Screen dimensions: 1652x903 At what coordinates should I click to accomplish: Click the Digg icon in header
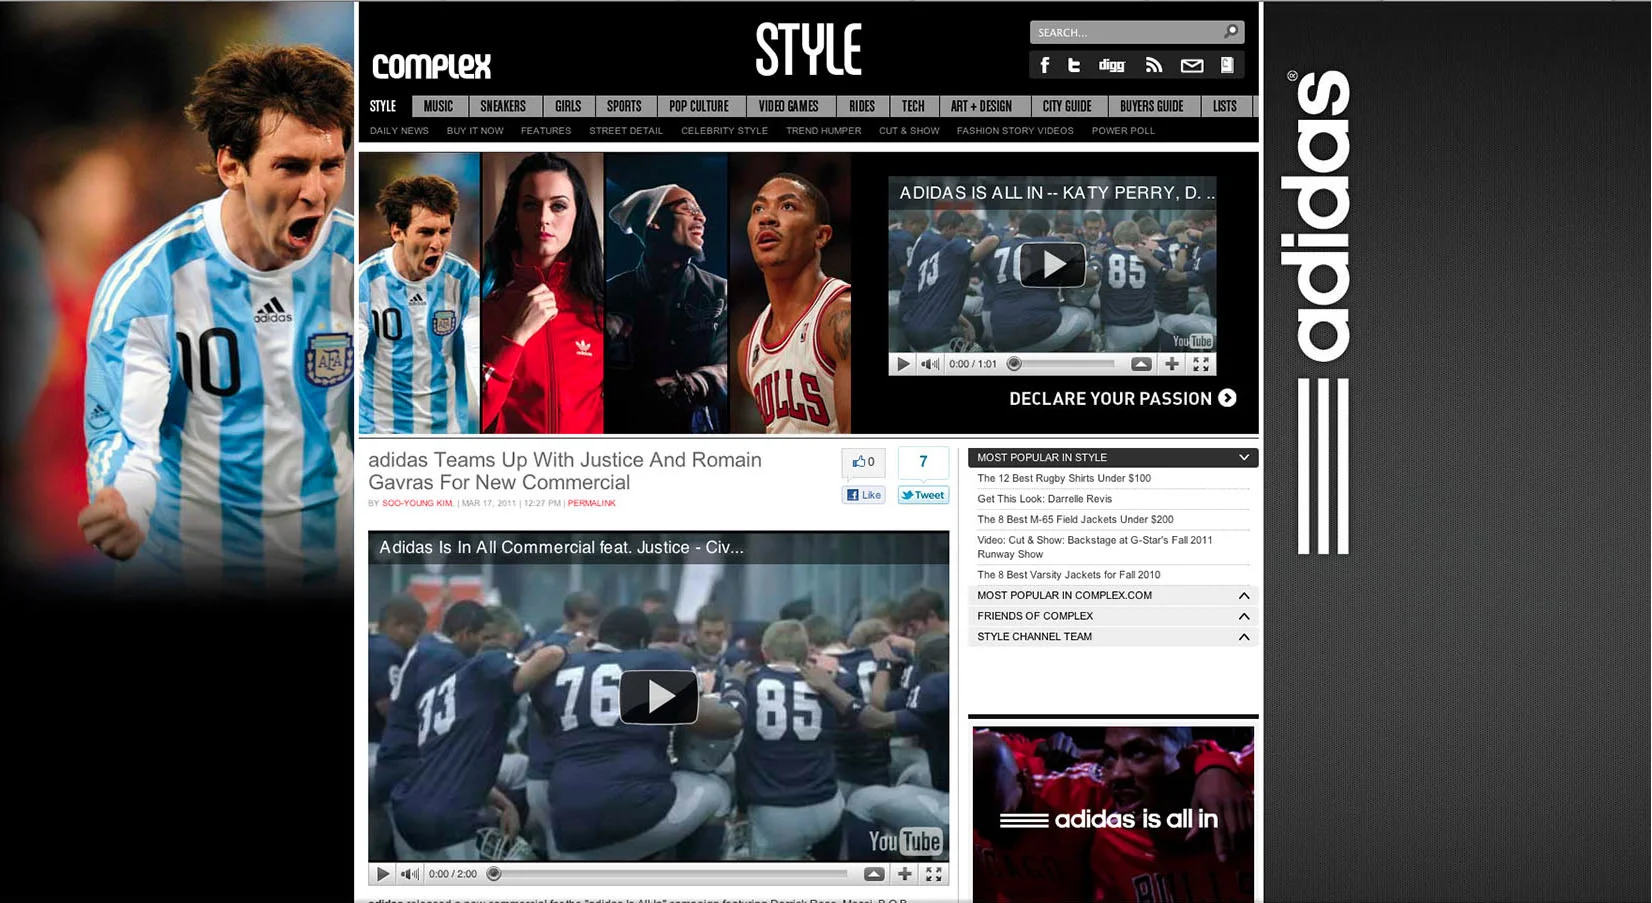coord(1112,65)
